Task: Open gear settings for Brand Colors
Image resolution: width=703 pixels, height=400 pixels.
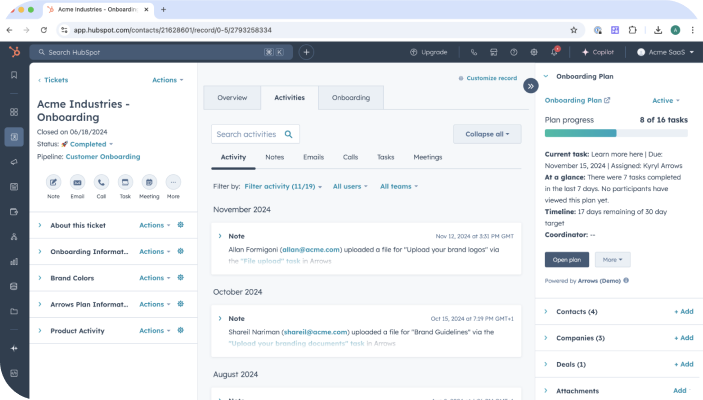Action: point(181,278)
